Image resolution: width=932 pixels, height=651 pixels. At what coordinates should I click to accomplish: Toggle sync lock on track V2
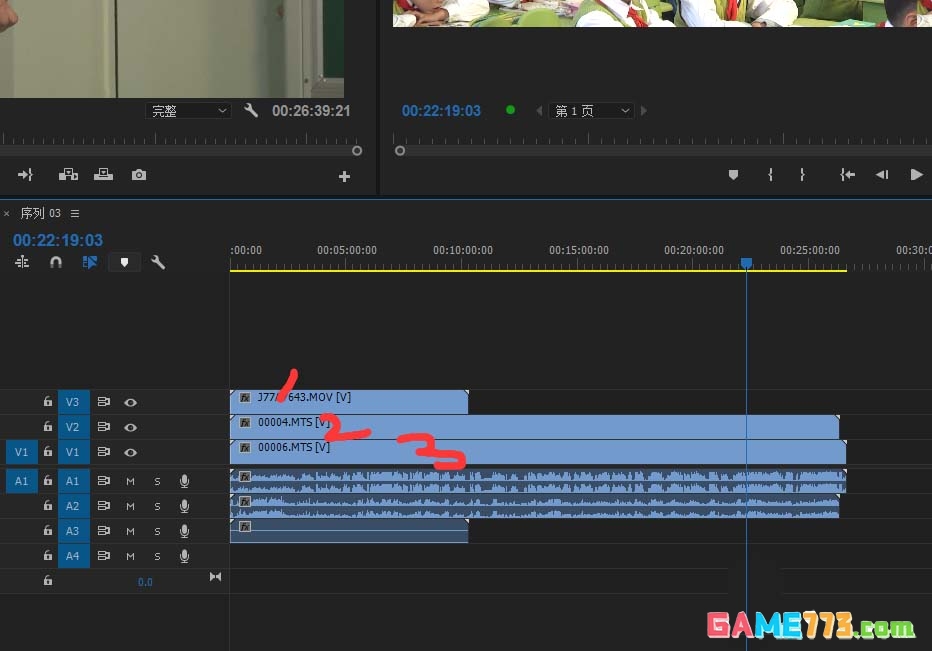pyautogui.click(x=103, y=427)
